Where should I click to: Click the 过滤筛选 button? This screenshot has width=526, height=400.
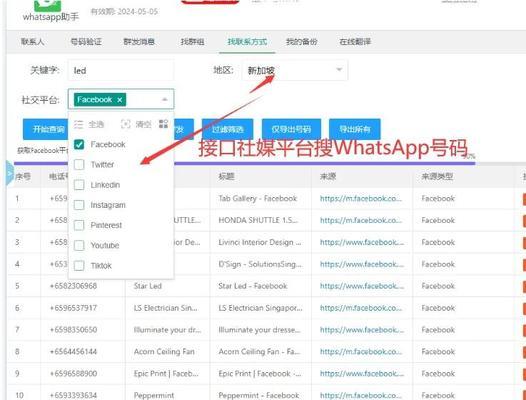tap(227, 129)
